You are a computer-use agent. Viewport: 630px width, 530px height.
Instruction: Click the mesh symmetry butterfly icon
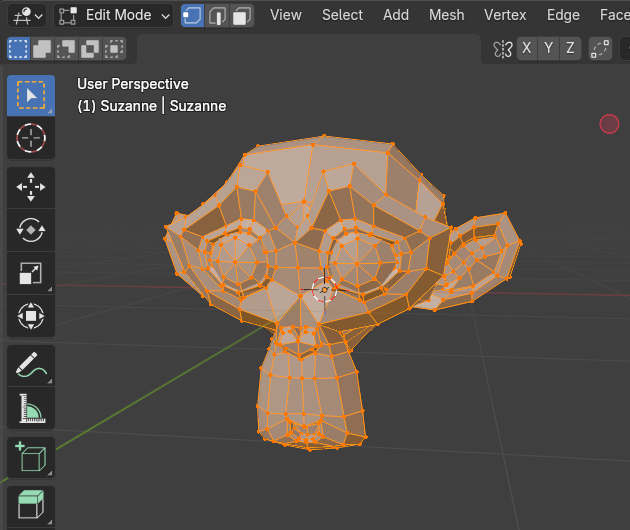pos(502,49)
